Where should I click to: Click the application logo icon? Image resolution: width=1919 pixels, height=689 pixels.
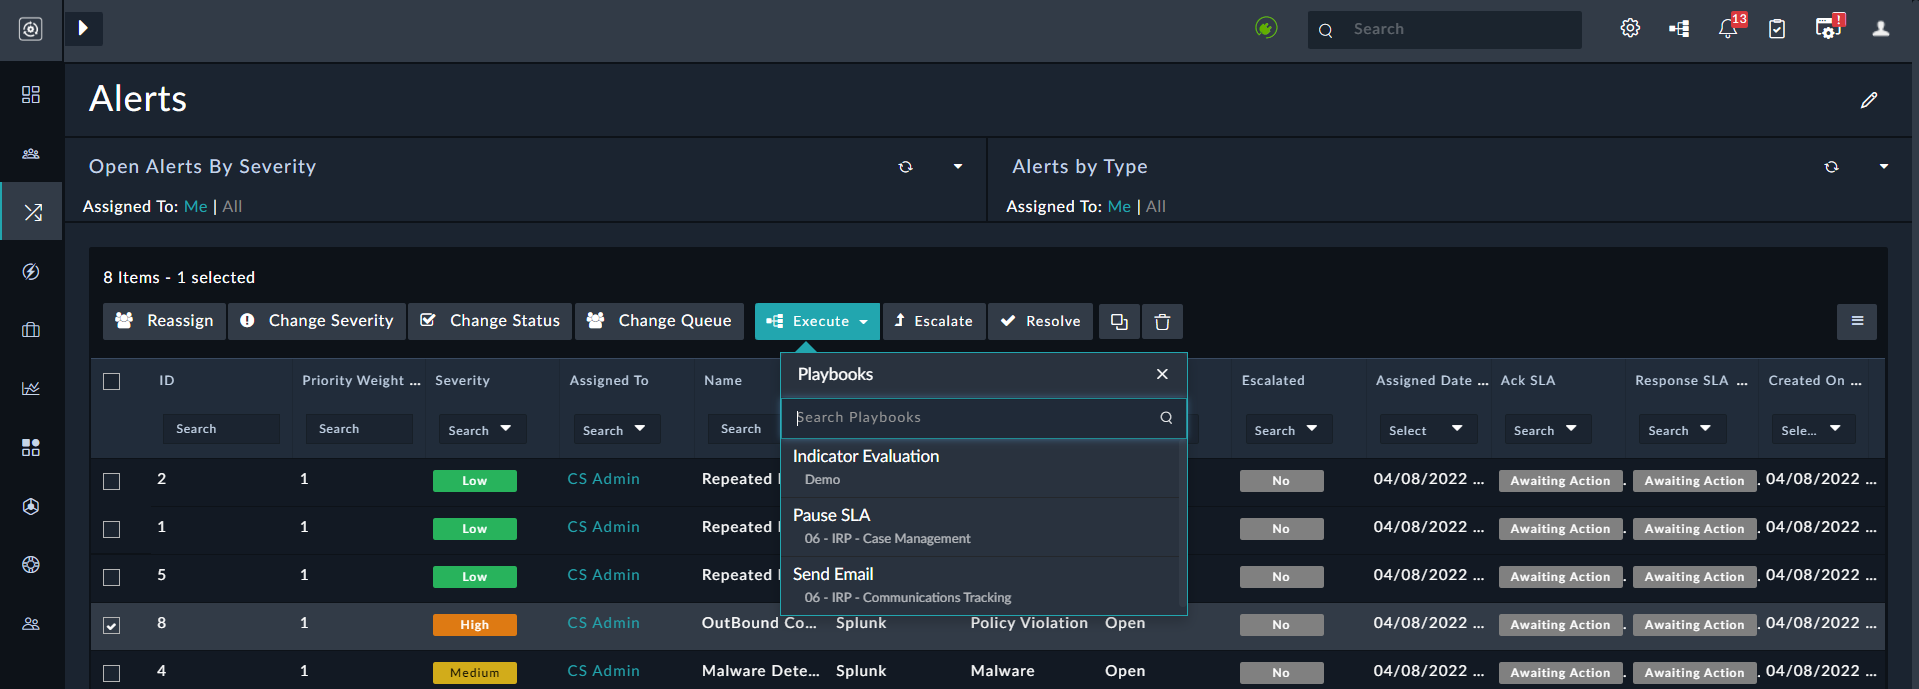pos(31,29)
